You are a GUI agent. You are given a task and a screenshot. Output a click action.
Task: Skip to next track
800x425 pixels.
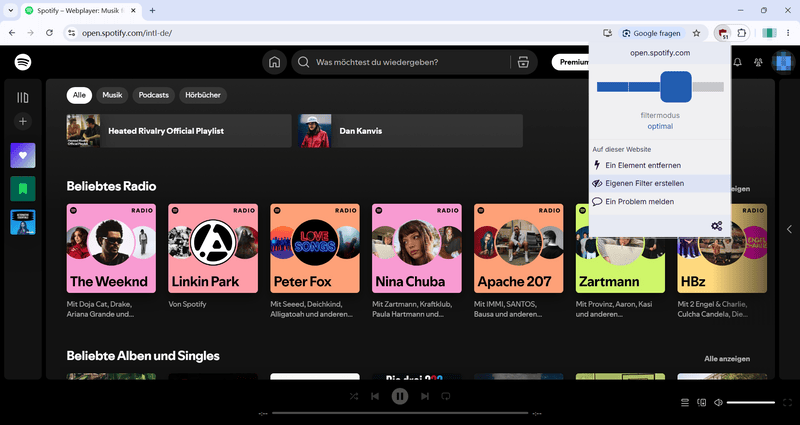(x=424, y=396)
